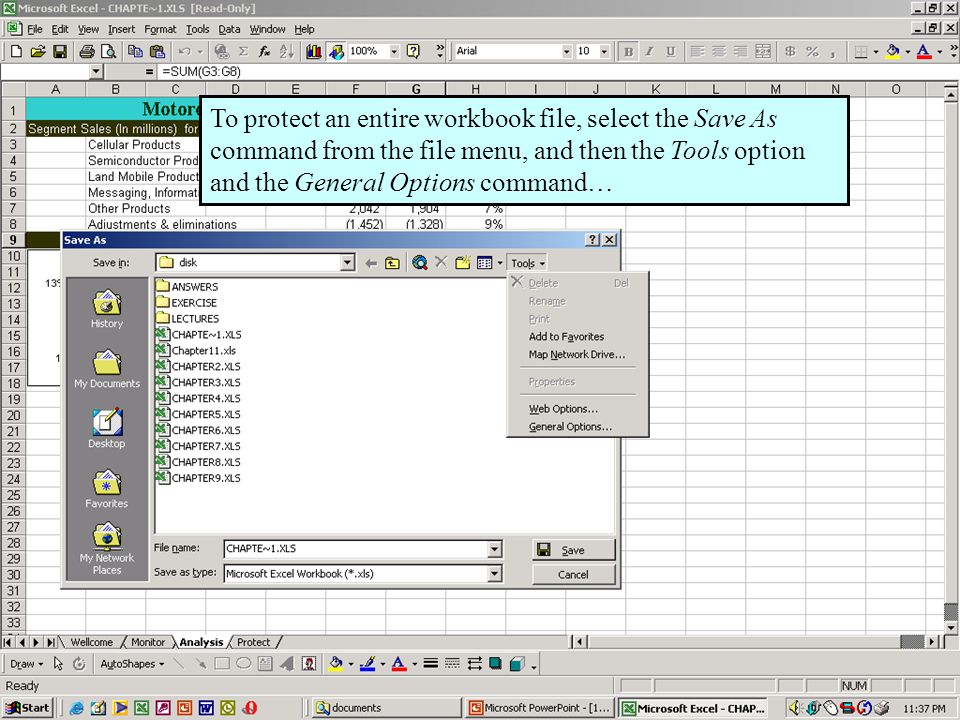This screenshot has width=960, height=720.
Task: Click the Print Preview icon
Action: click(x=108, y=51)
